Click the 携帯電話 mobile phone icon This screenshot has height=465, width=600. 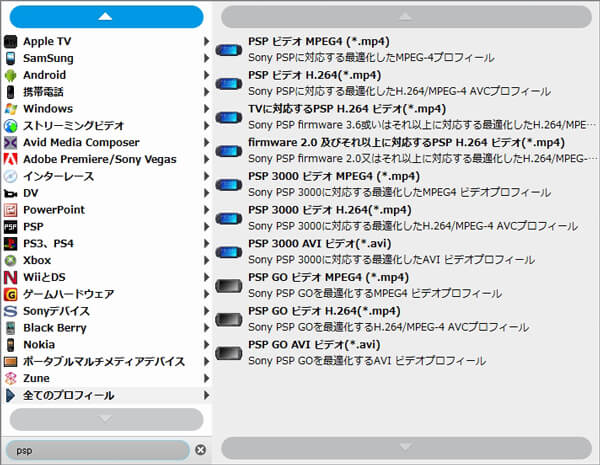(x=11, y=92)
